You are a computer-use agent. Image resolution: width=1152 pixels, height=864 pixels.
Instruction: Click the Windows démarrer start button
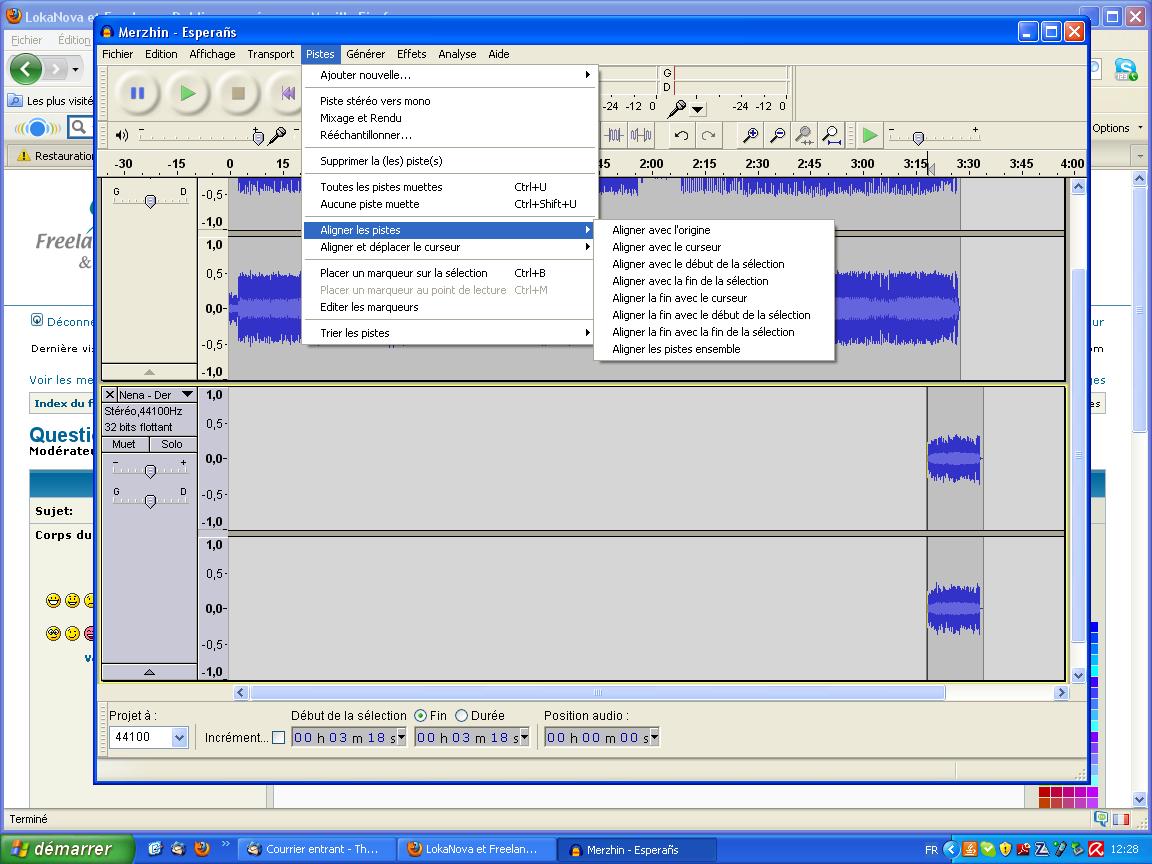click(62, 849)
